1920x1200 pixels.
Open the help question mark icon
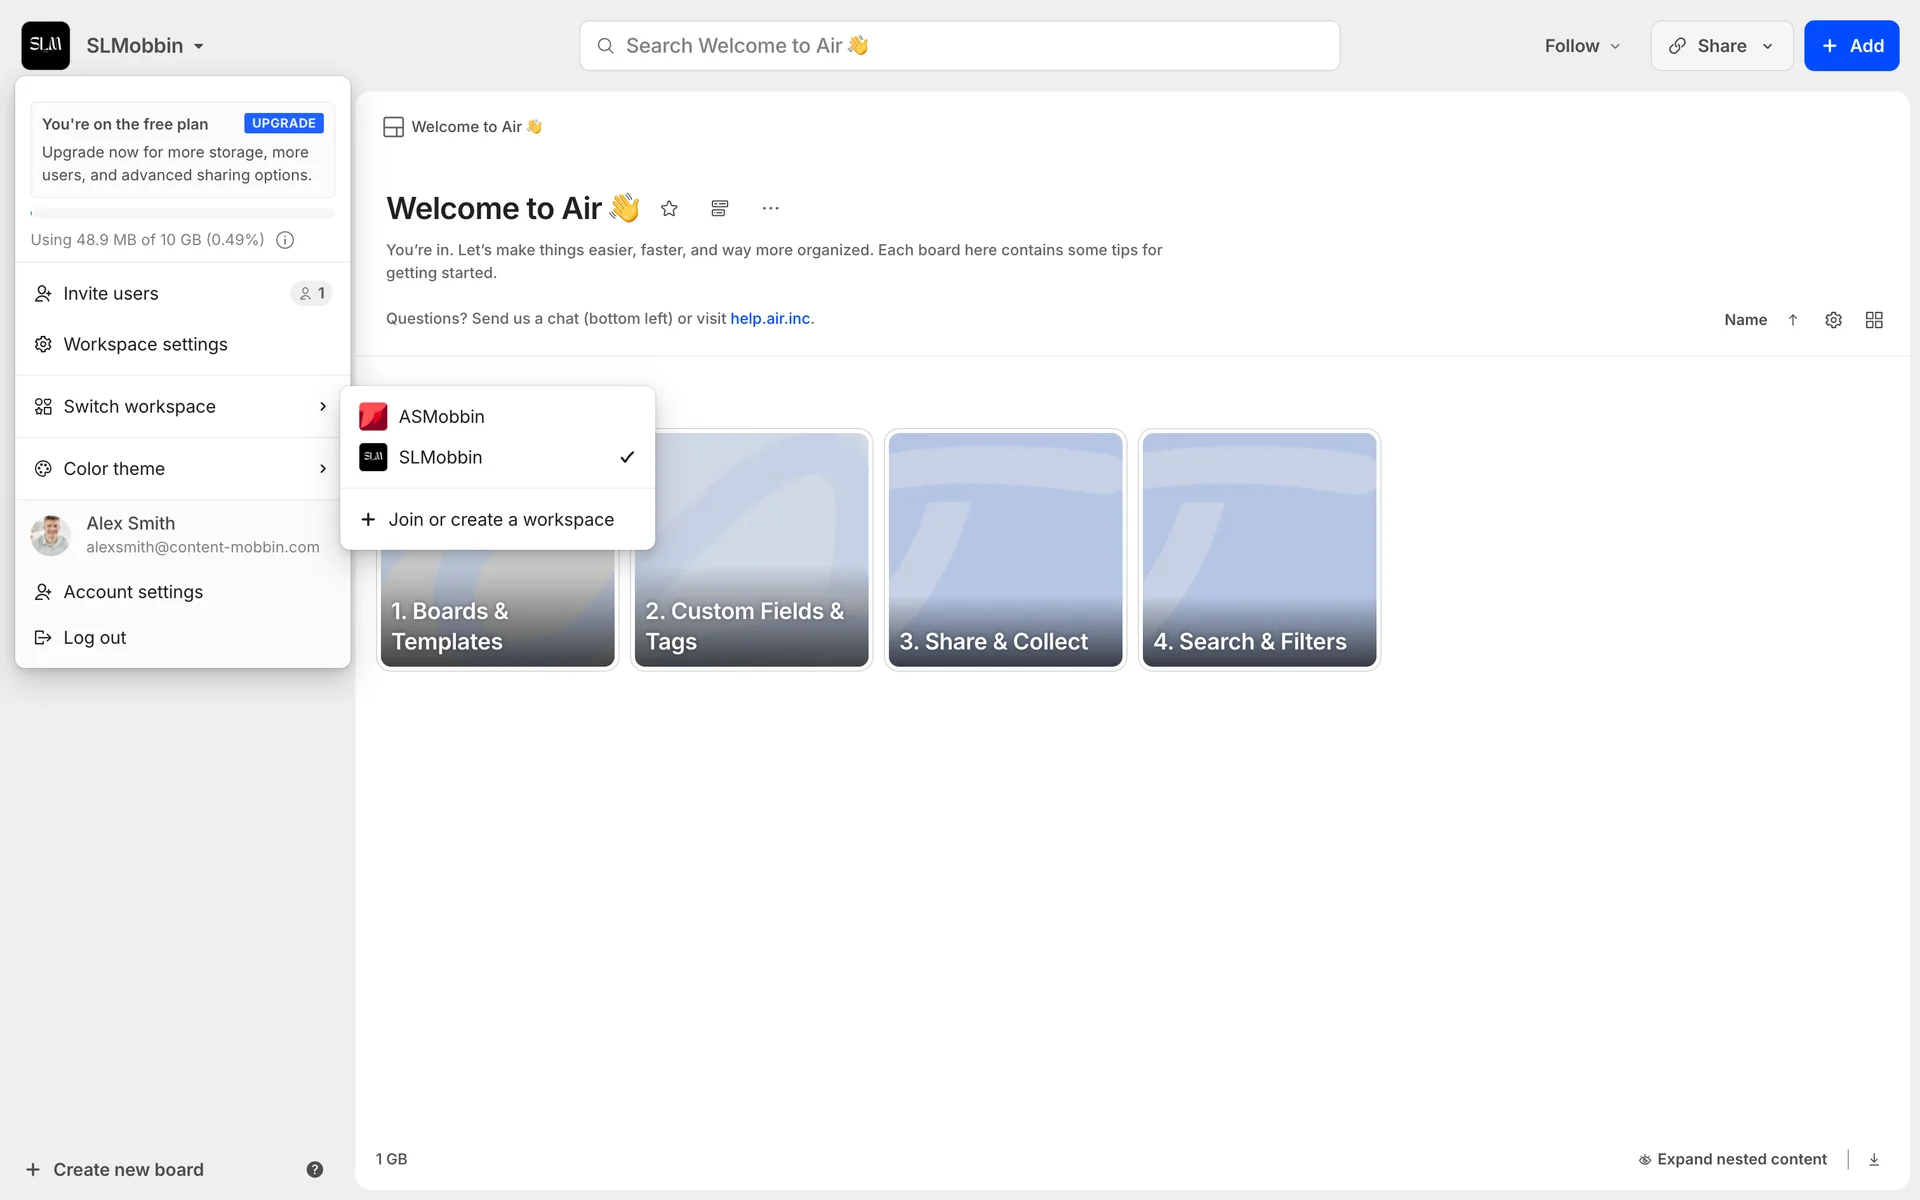pyautogui.click(x=314, y=1169)
